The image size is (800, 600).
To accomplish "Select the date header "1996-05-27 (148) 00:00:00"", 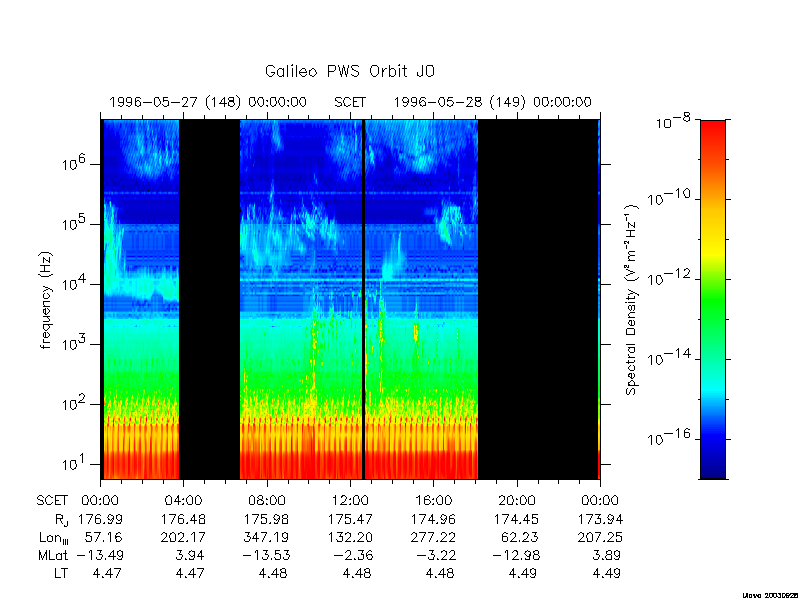I will pyautogui.click(x=208, y=103).
